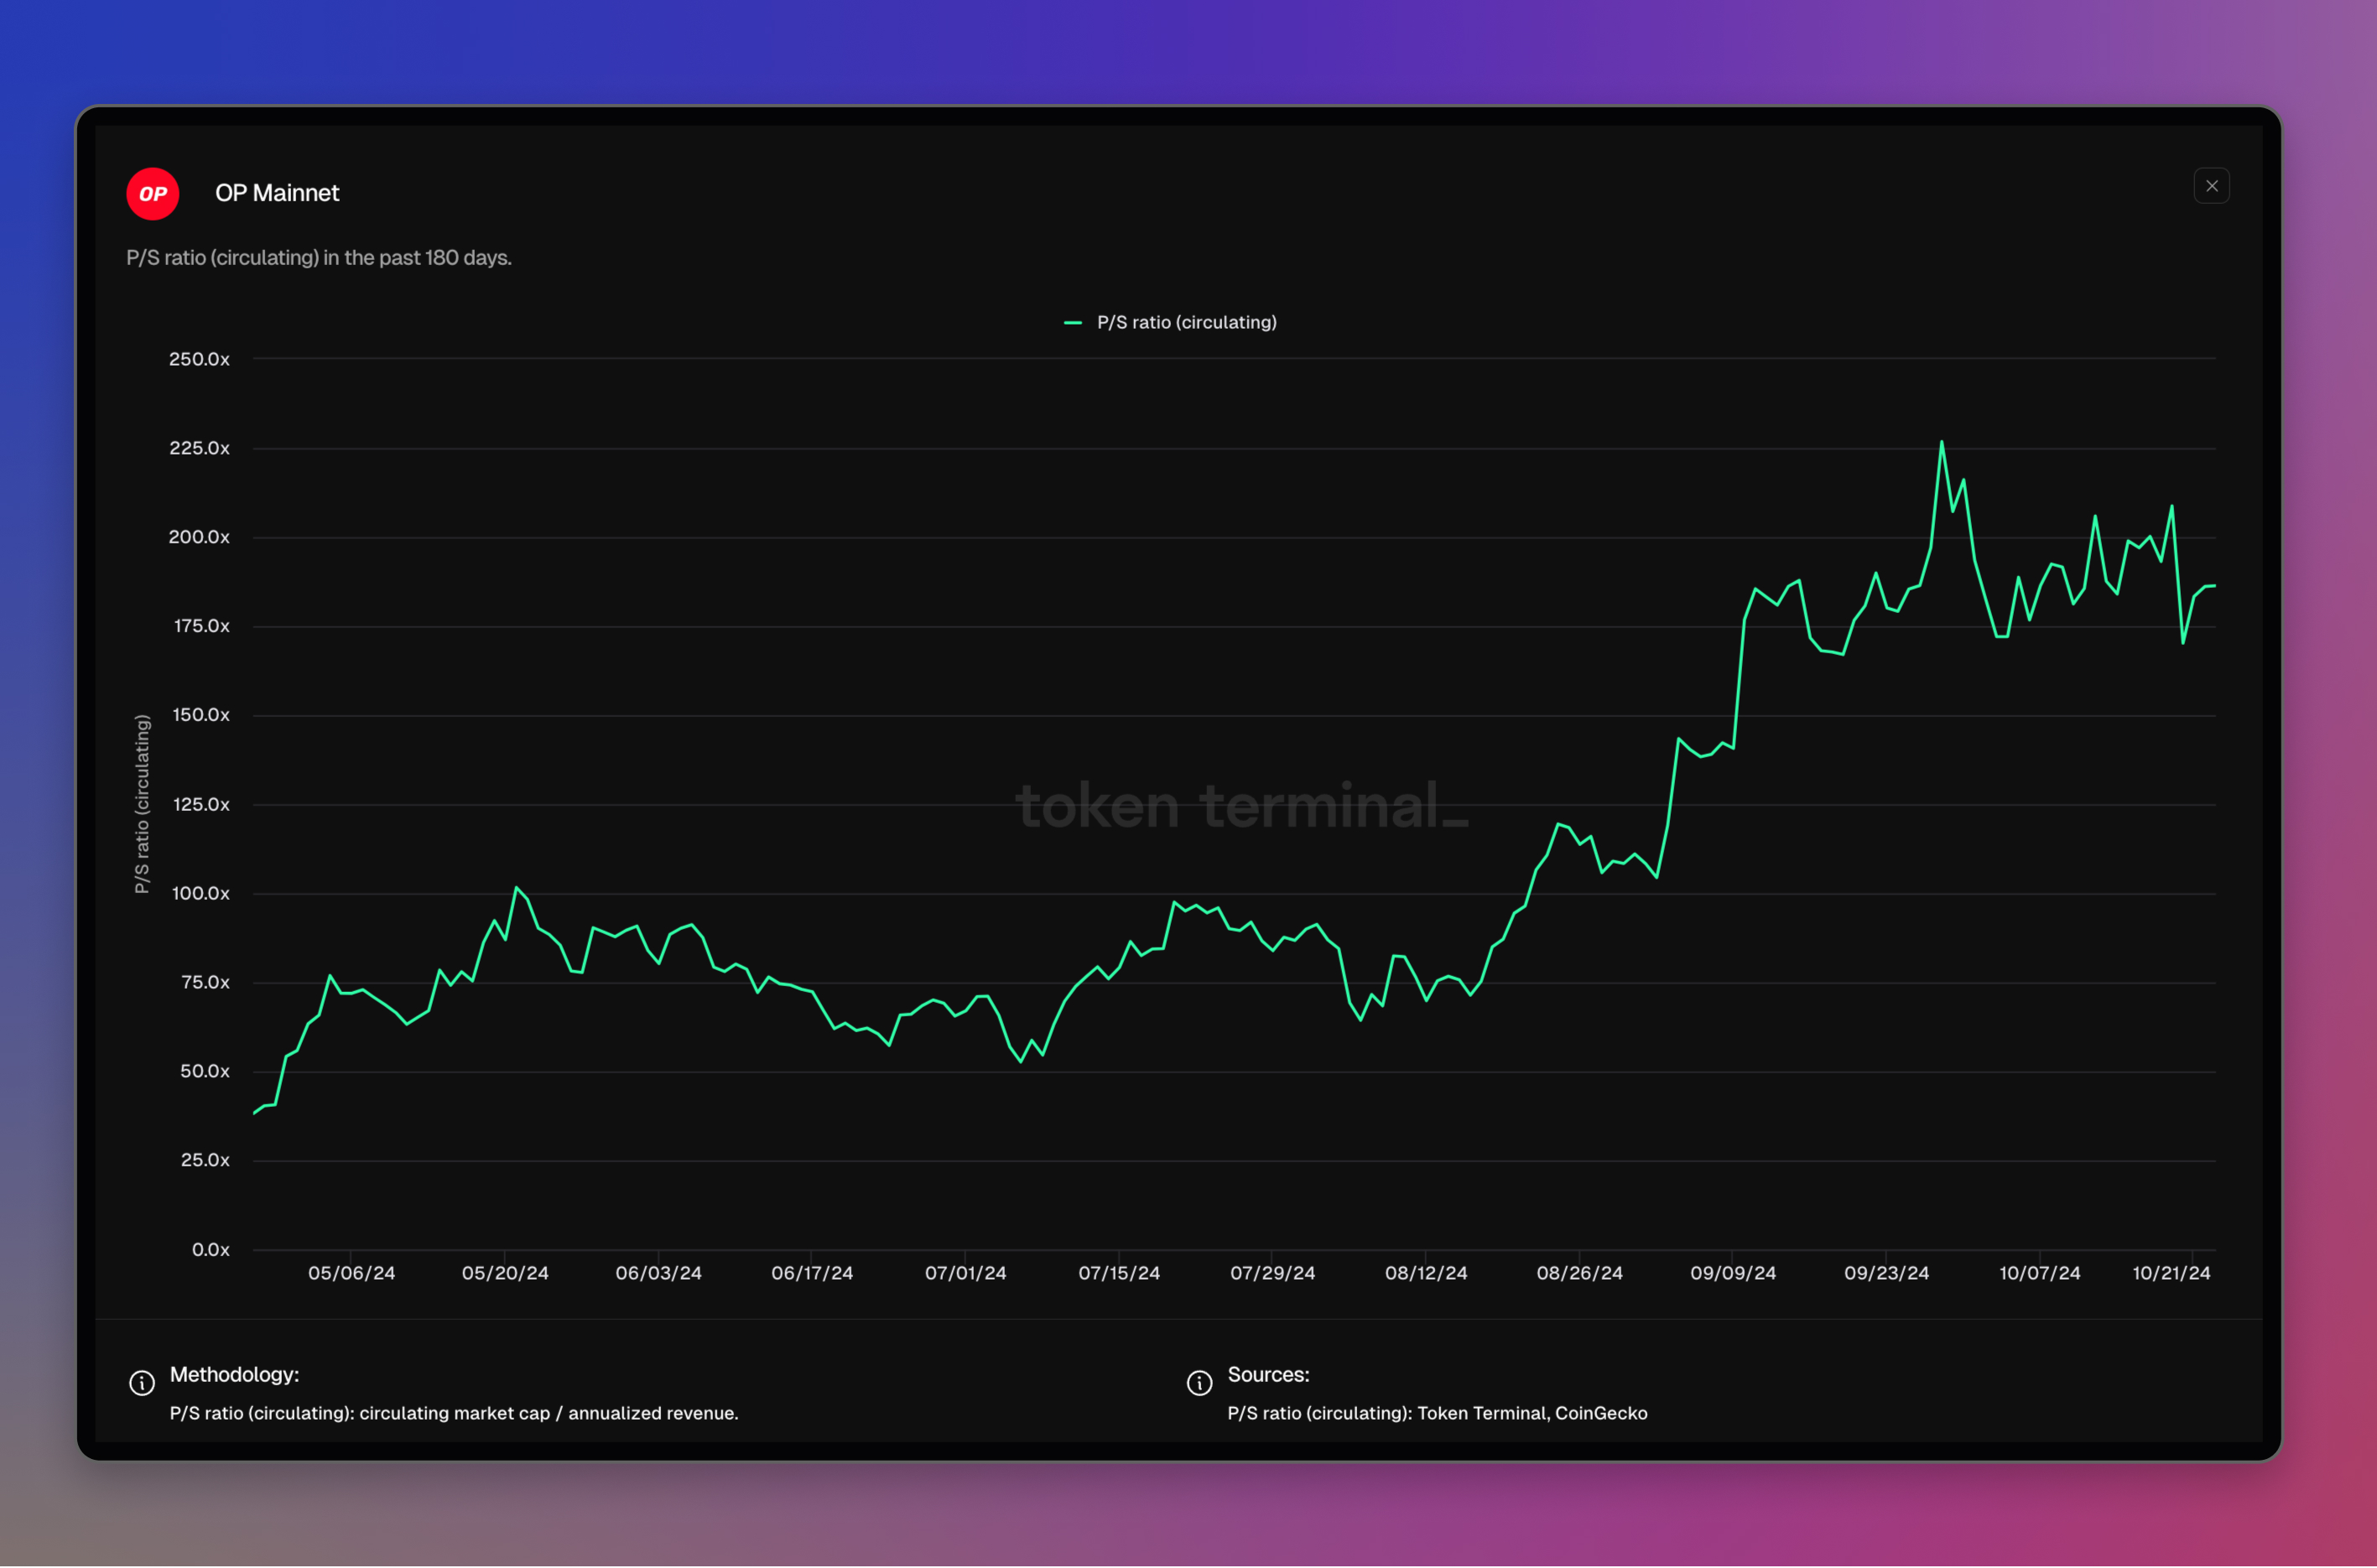Click the 75.0x y-axis label
This screenshot has width=2377, height=1568.
205,982
